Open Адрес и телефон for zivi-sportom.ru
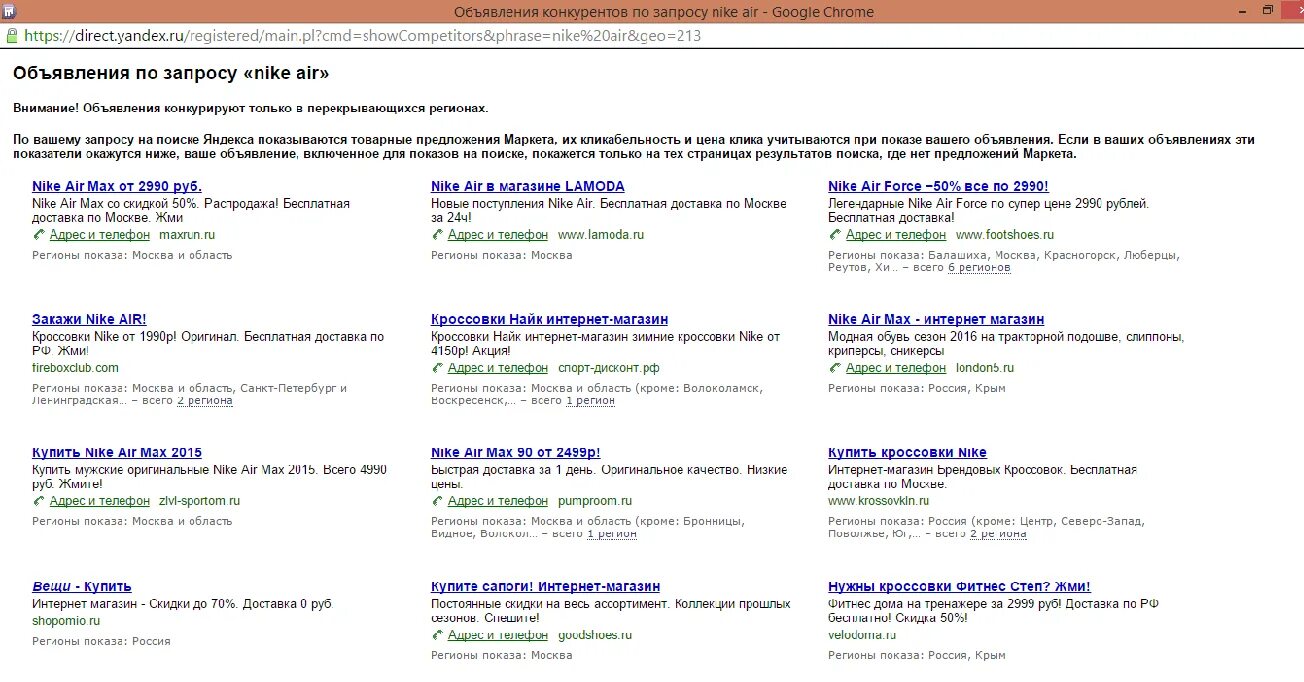The width and height of the screenshot is (1304, 682). pyautogui.click(x=100, y=501)
